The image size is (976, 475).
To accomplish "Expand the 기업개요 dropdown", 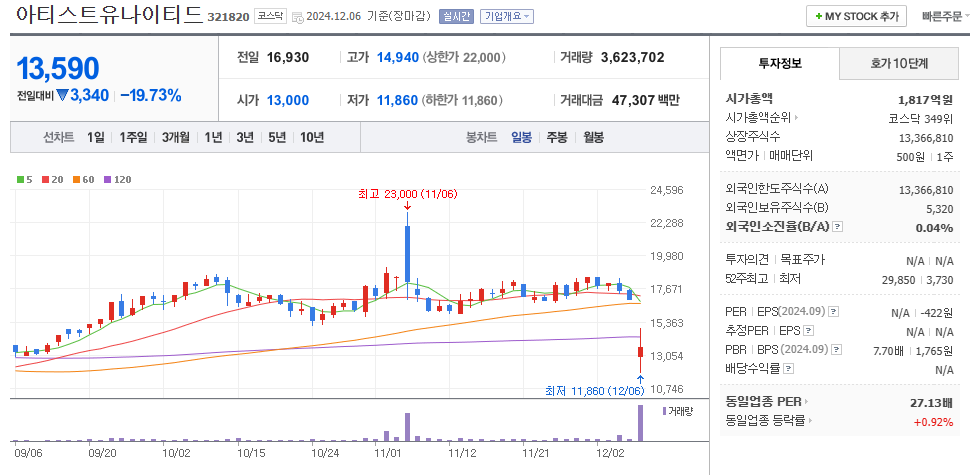I will pos(507,17).
